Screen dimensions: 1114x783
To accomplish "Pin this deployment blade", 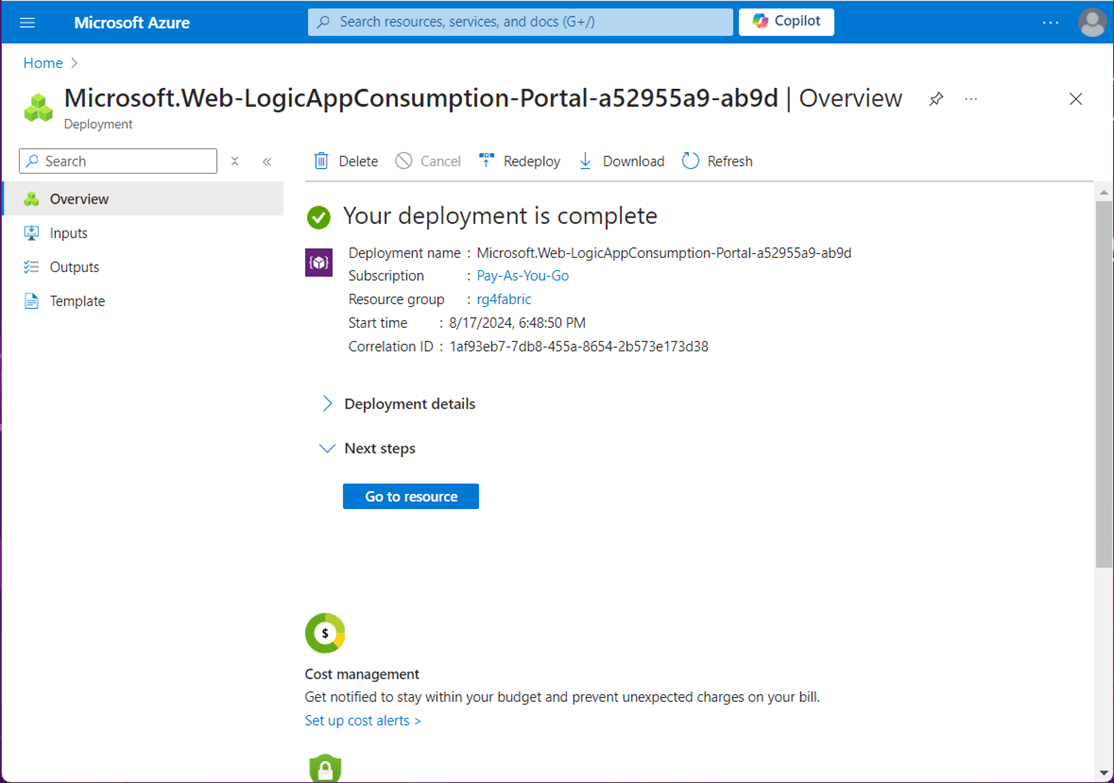I will pyautogui.click(x=936, y=99).
